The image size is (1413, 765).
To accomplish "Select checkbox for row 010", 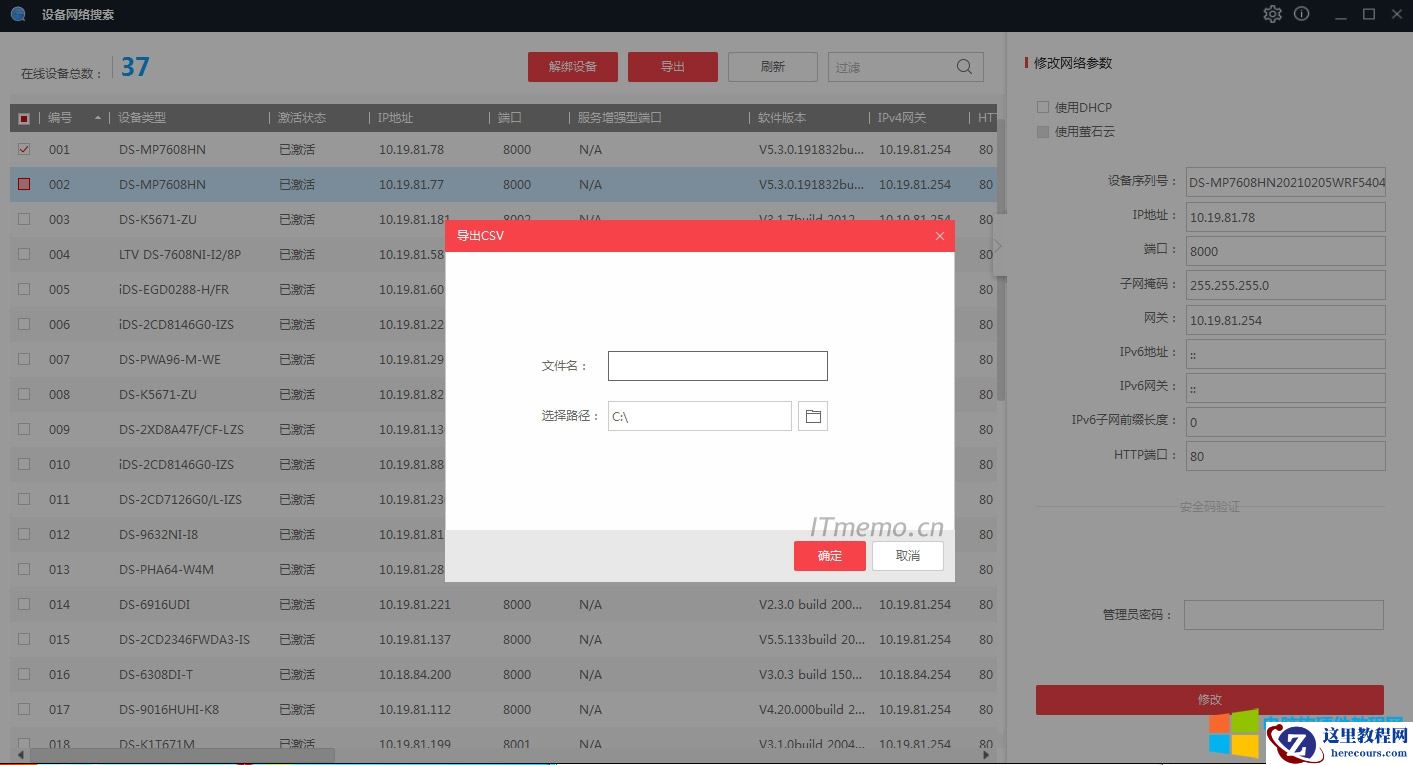I will click(x=24, y=464).
